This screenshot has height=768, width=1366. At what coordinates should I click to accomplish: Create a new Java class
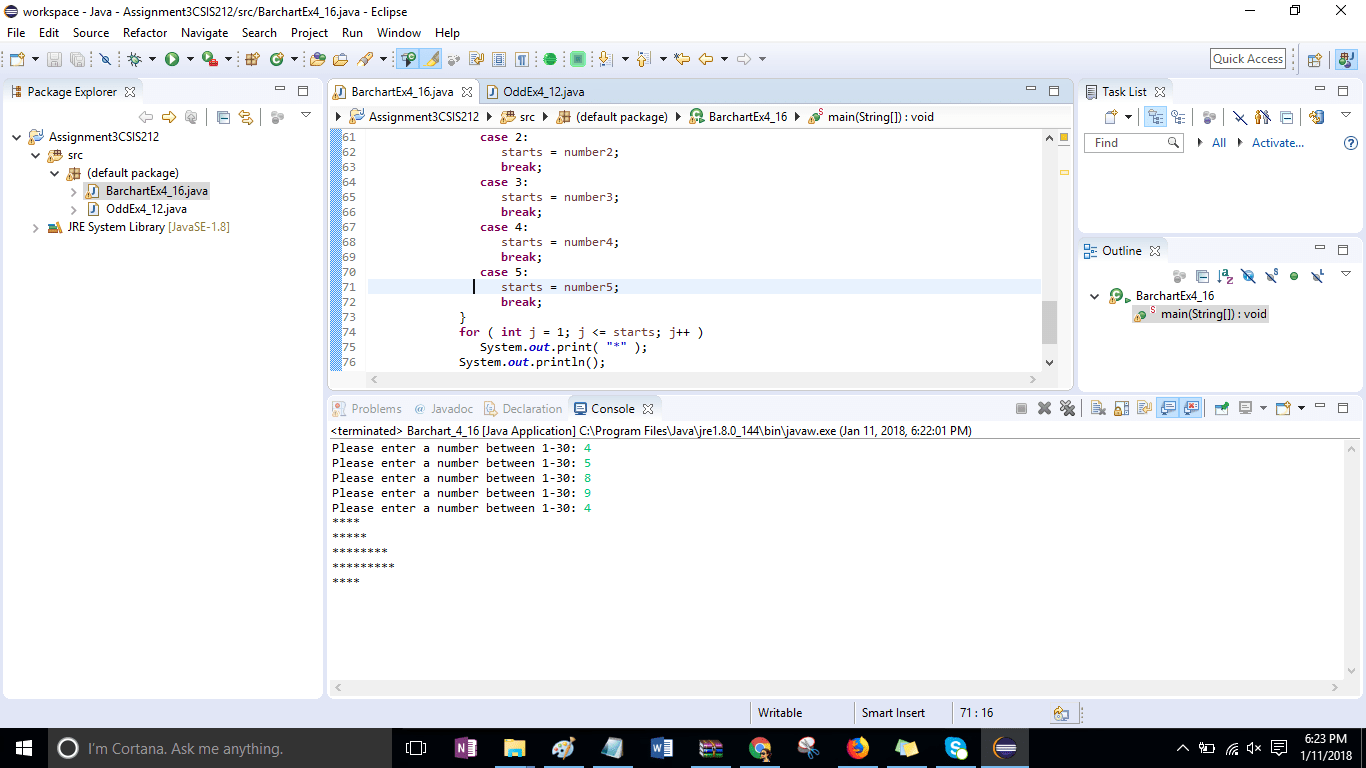point(276,58)
